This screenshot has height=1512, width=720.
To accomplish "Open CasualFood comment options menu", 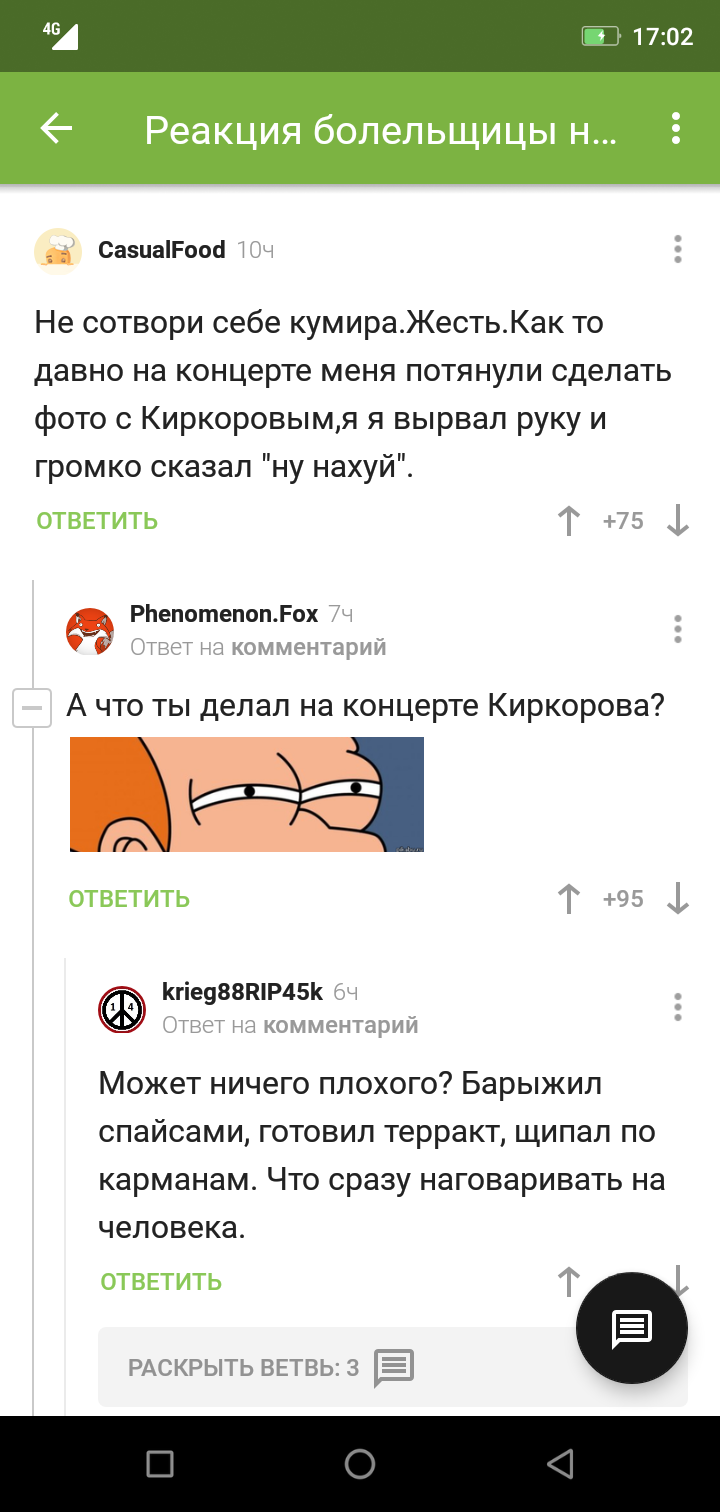I will pyautogui.click(x=678, y=250).
